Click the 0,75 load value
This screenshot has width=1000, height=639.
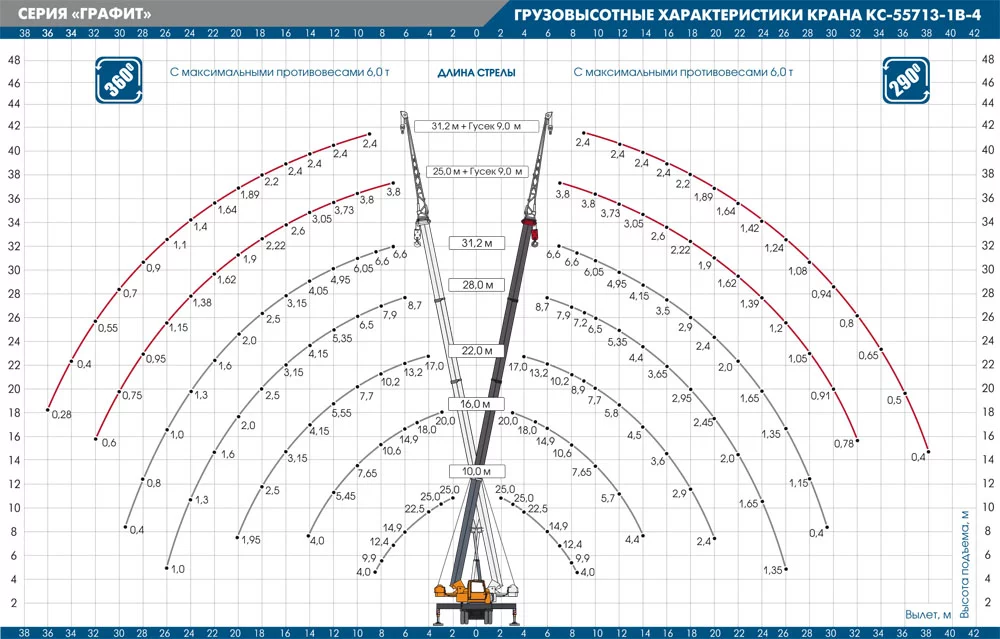132,395
